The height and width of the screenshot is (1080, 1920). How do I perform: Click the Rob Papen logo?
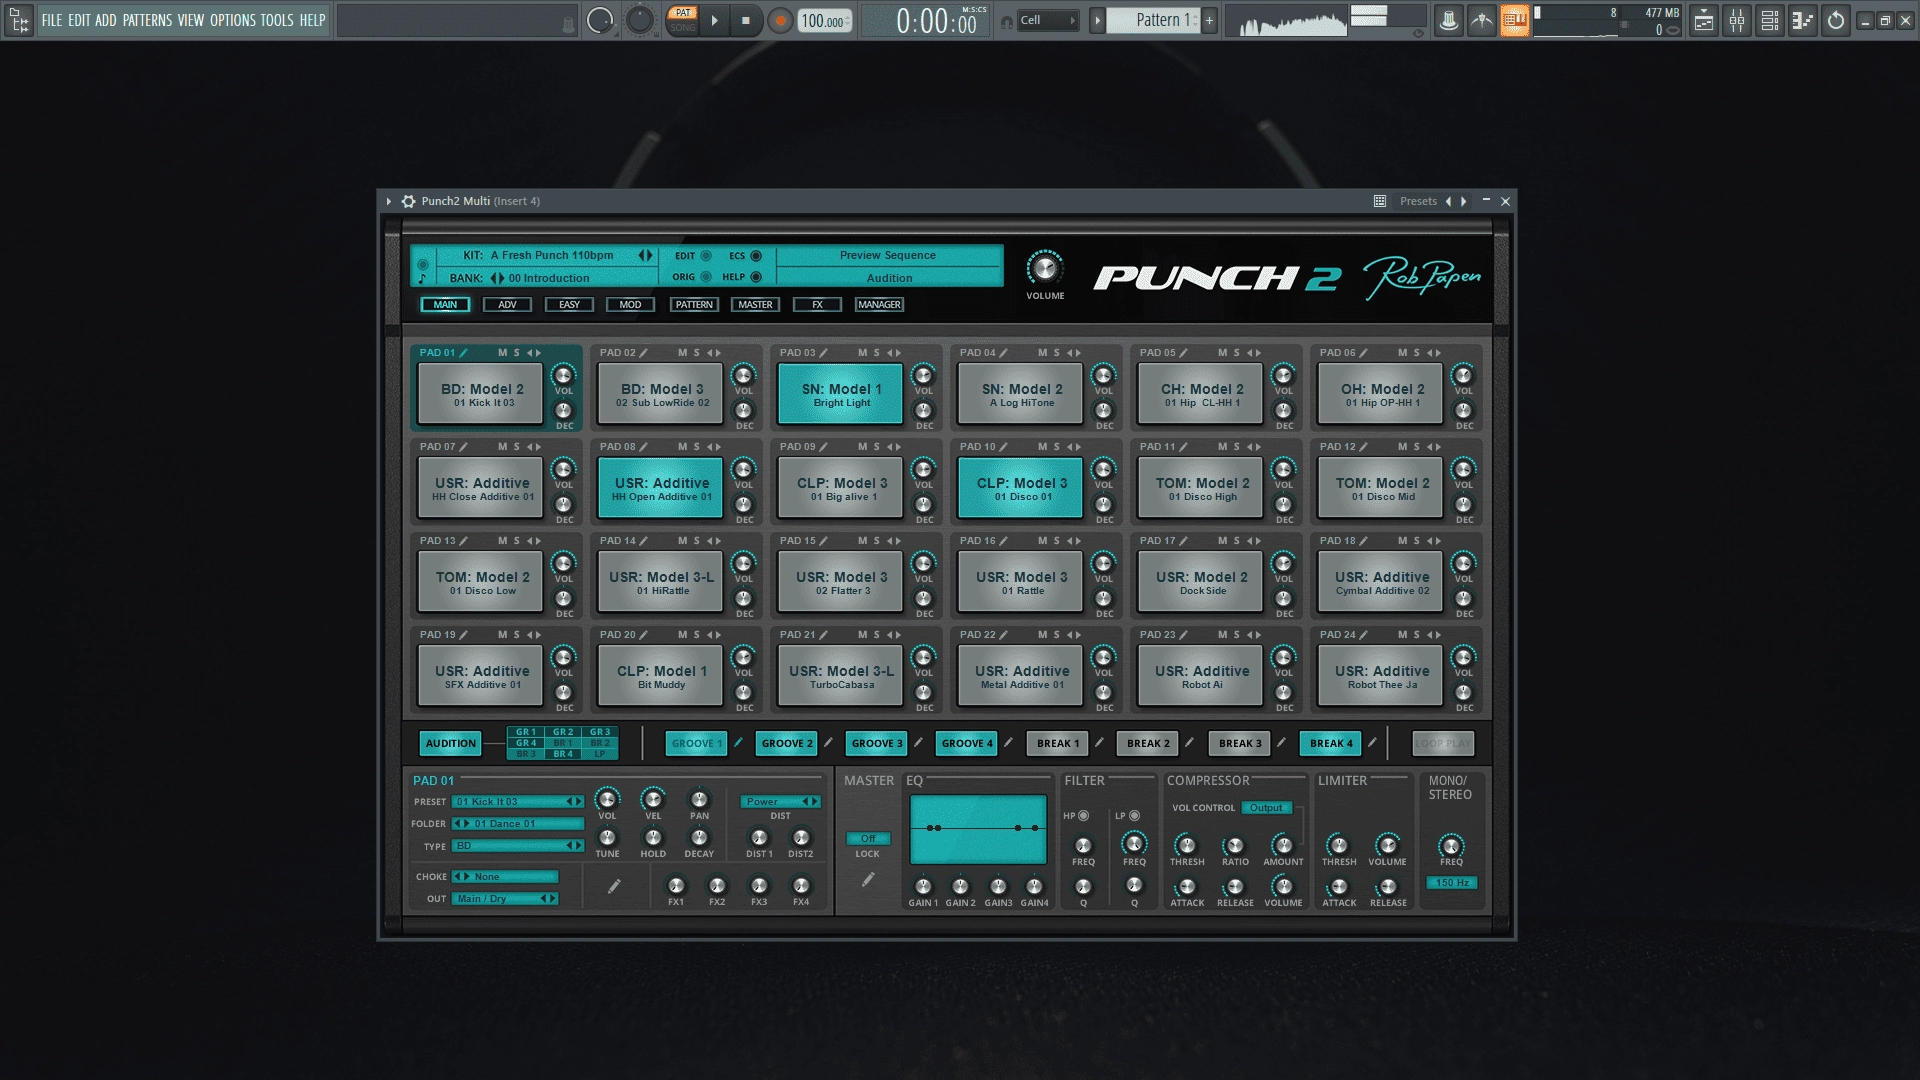tap(1422, 277)
